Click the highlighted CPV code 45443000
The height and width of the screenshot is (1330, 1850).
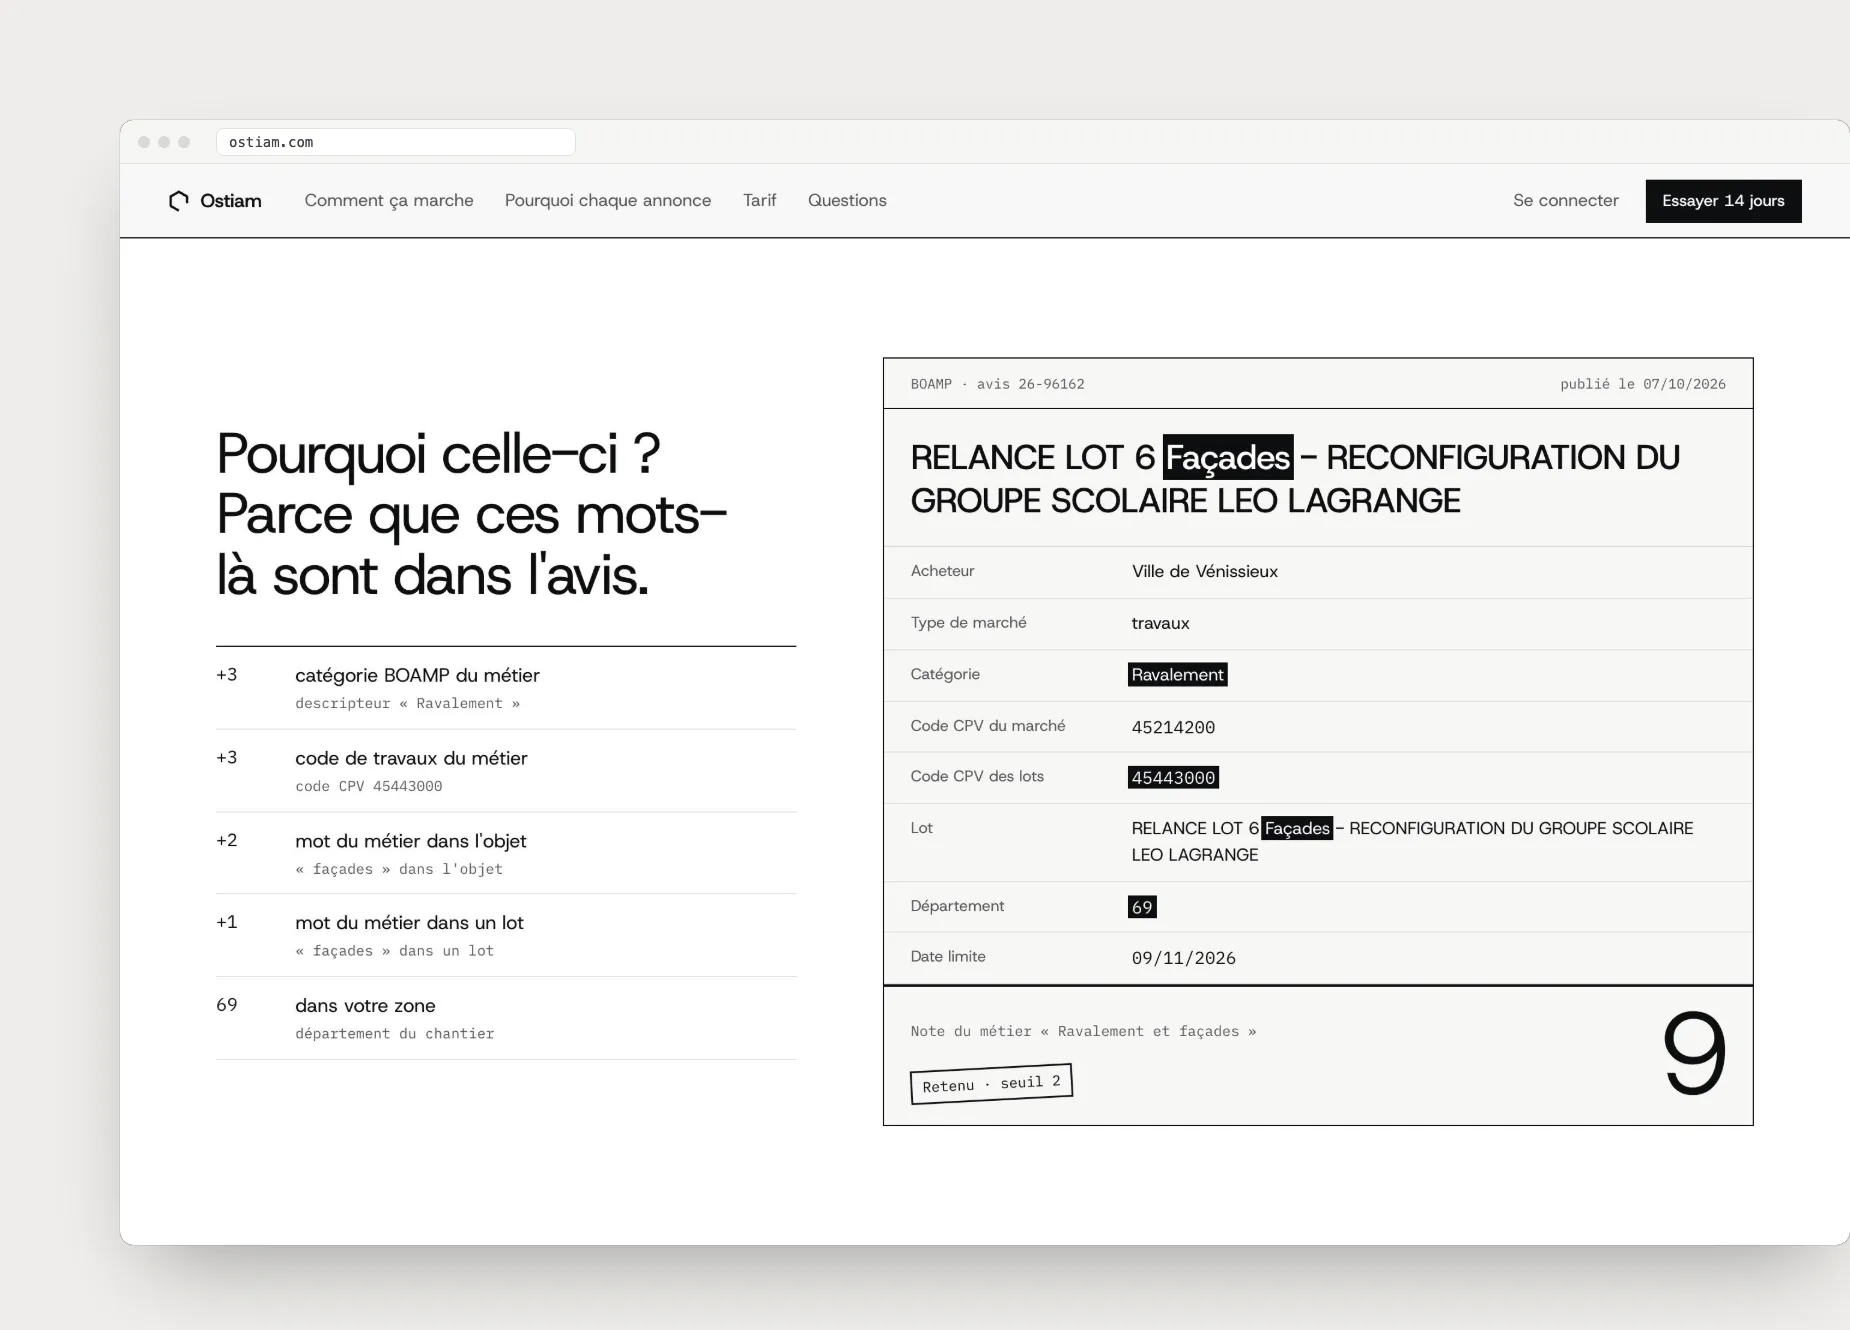click(x=1173, y=778)
